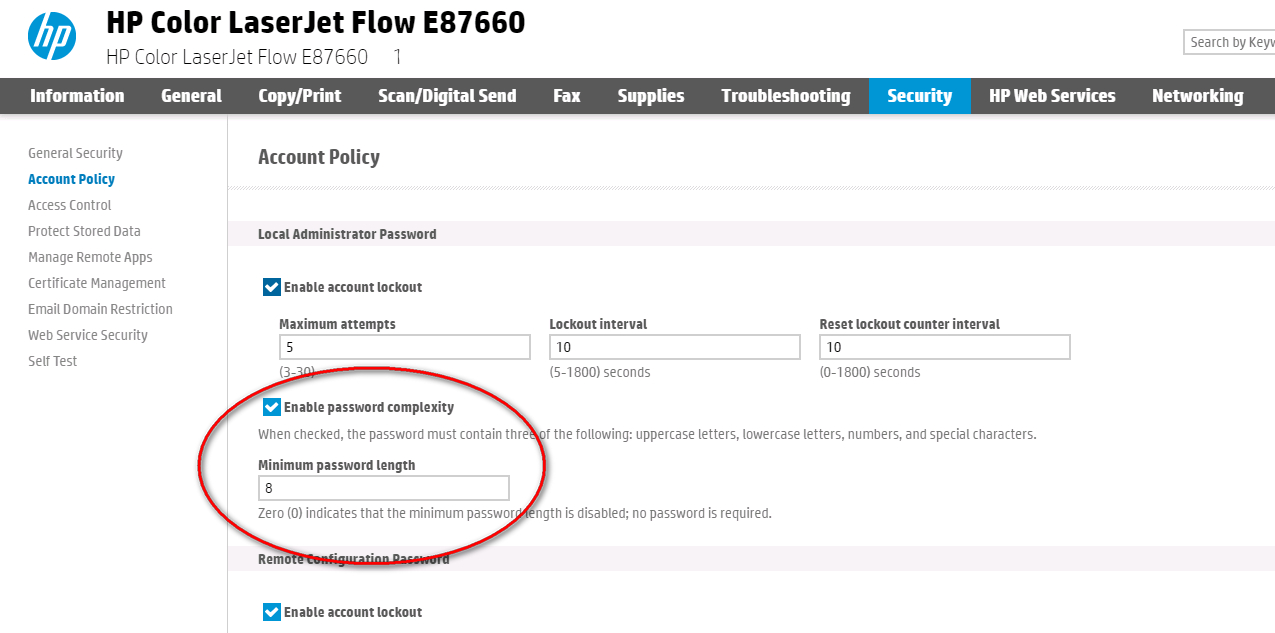This screenshot has height=633, width=1275.
Task: Go to Scan/Digital Send tab
Action: [x=447, y=96]
